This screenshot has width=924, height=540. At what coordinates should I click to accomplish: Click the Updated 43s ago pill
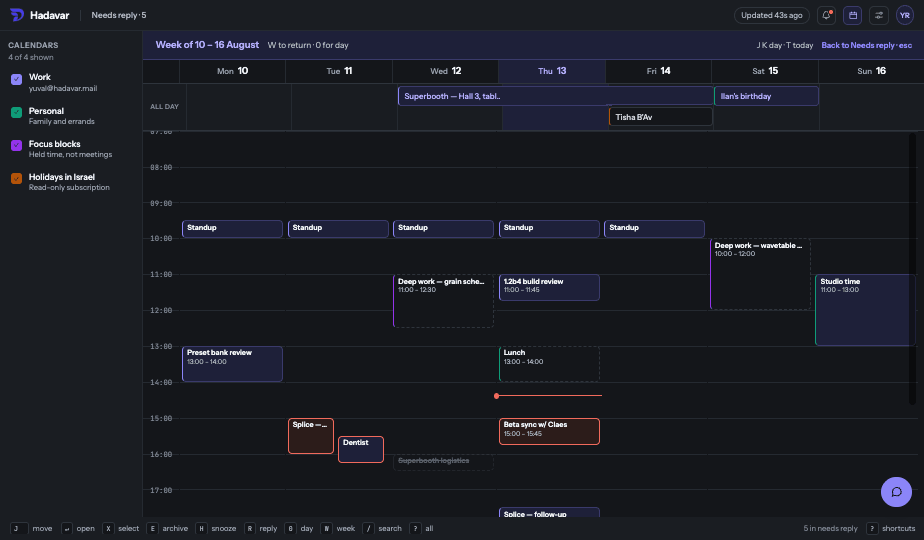tap(771, 15)
